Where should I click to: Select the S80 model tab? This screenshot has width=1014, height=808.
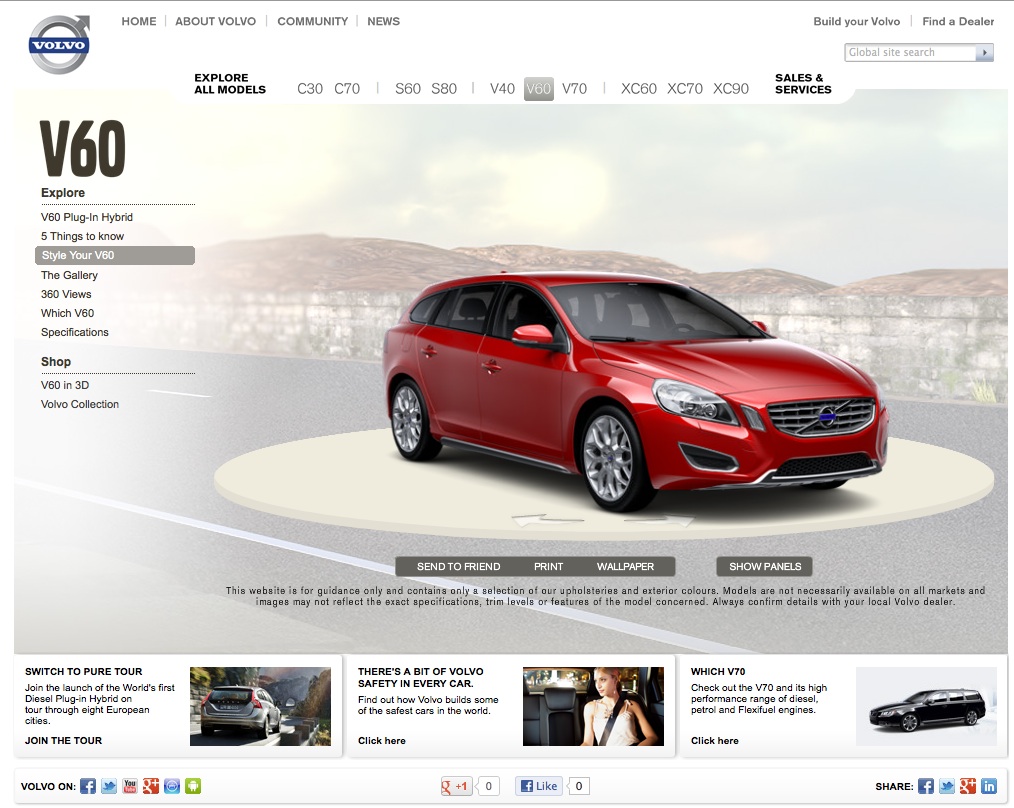(x=444, y=89)
